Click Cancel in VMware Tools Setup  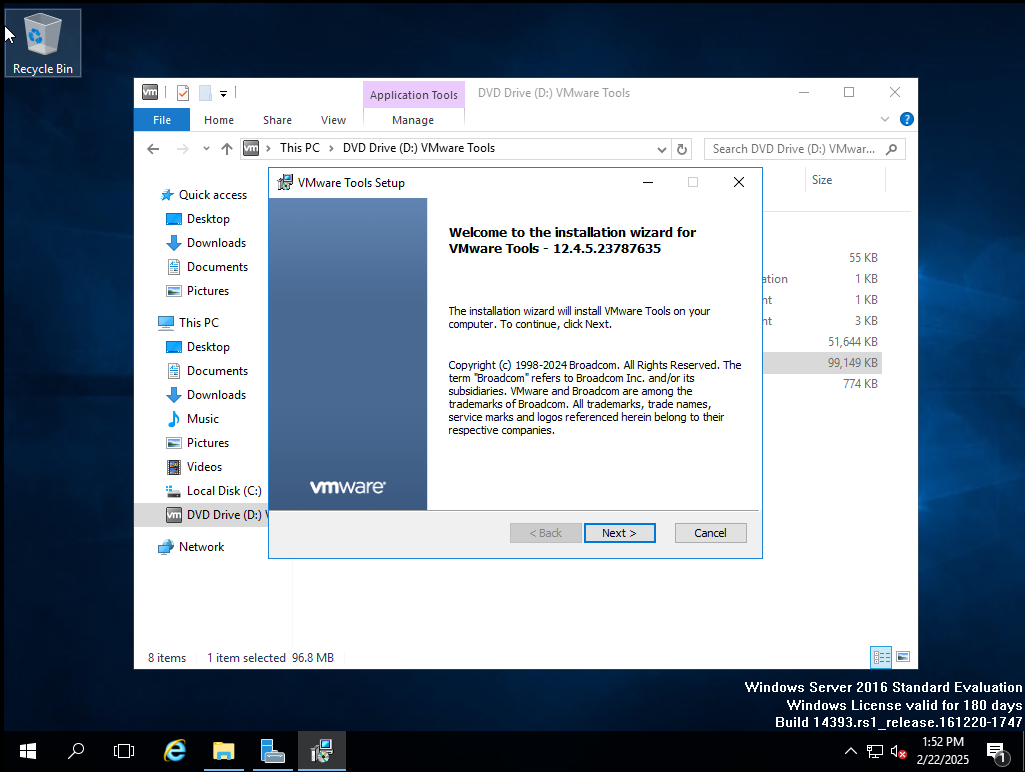tap(710, 533)
